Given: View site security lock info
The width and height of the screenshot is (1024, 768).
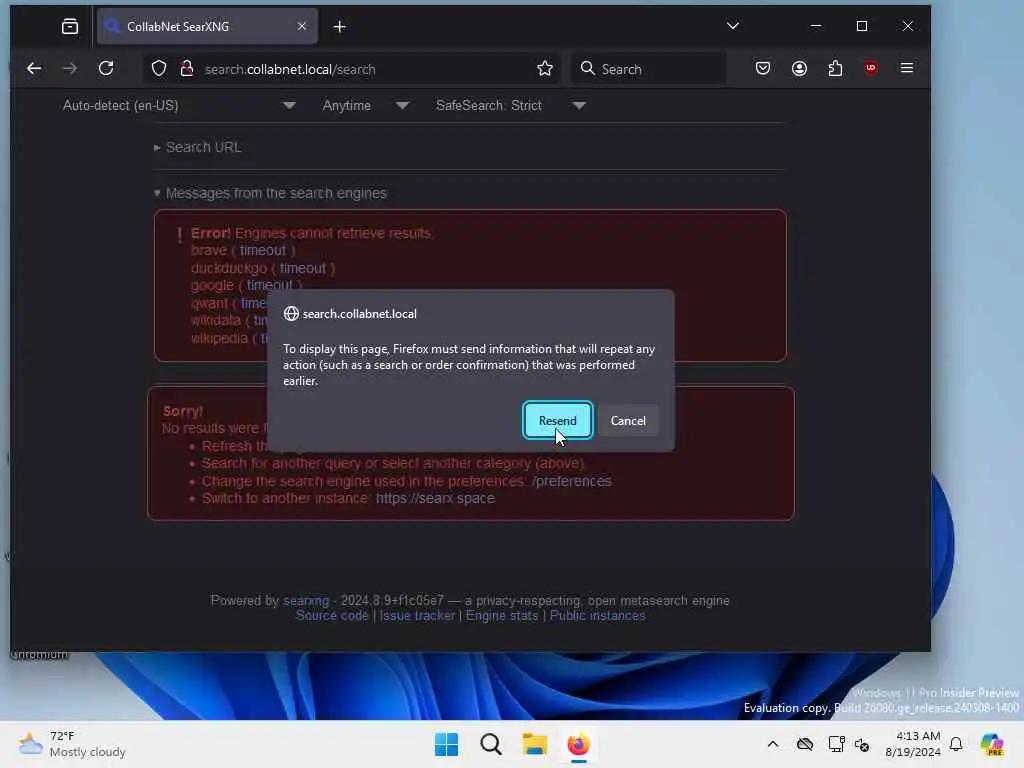Looking at the screenshot, I should pyautogui.click(x=187, y=69).
